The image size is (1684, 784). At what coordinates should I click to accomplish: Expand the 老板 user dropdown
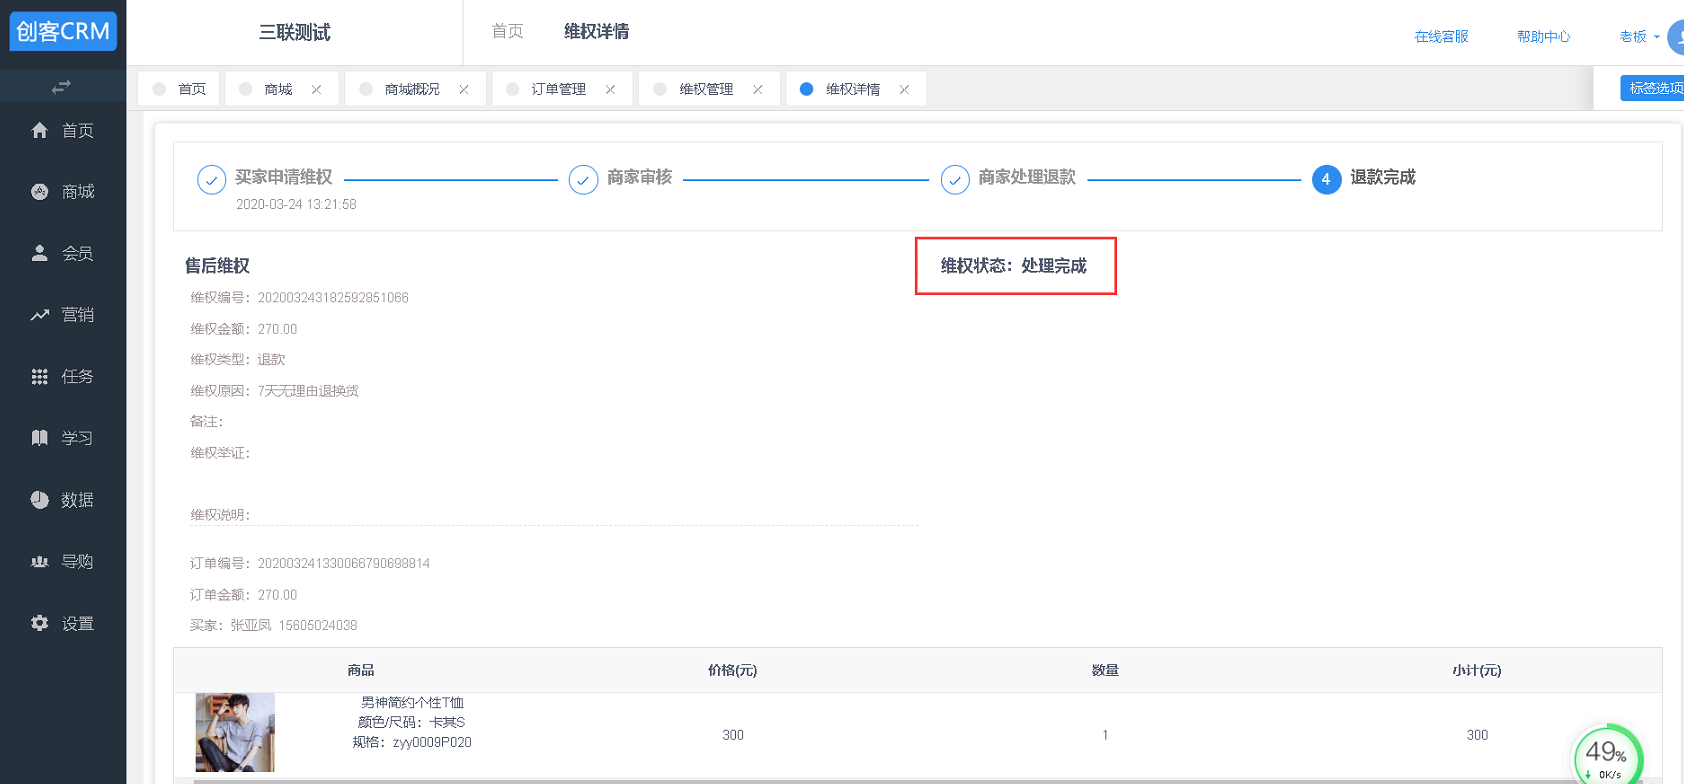[x=1639, y=37]
